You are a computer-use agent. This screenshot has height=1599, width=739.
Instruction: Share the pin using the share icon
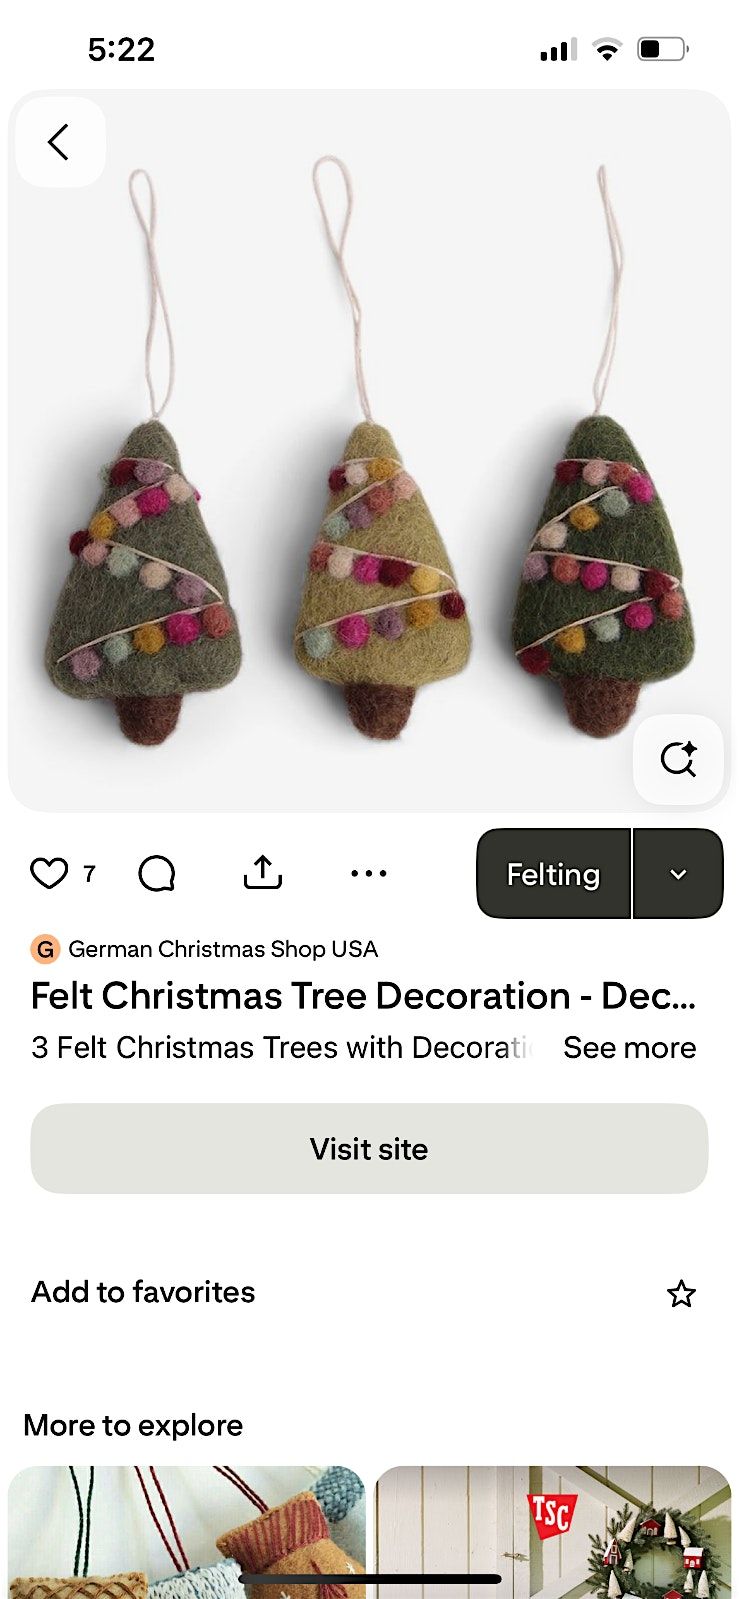point(261,871)
